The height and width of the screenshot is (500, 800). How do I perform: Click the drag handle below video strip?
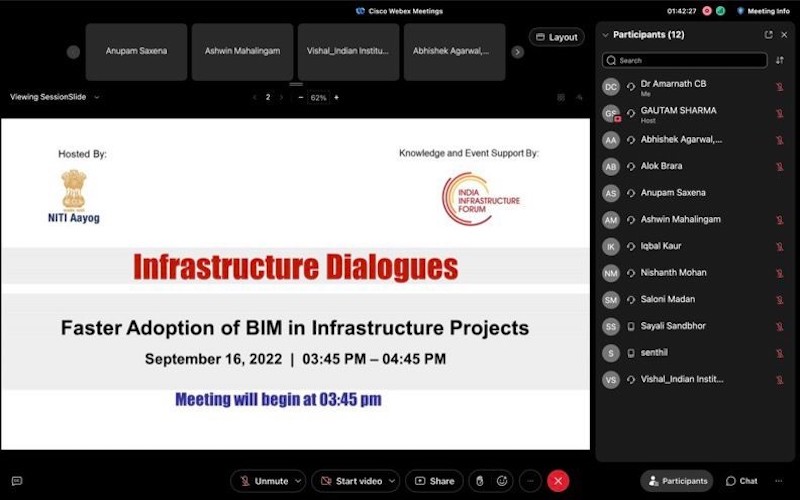(x=296, y=84)
